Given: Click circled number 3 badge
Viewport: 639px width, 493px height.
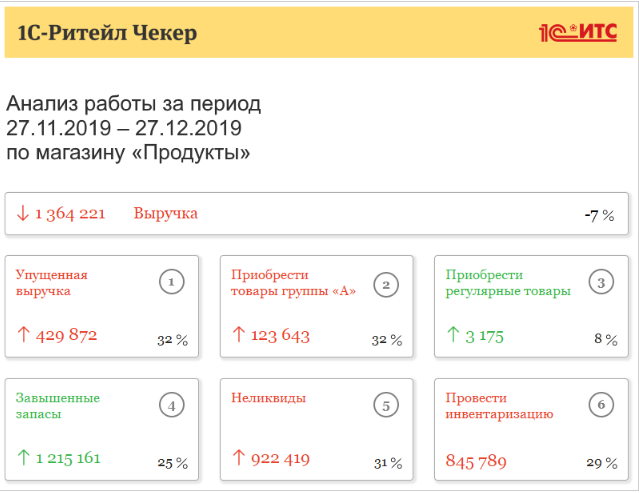Looking at the screenshot, I should click(601, 283).
